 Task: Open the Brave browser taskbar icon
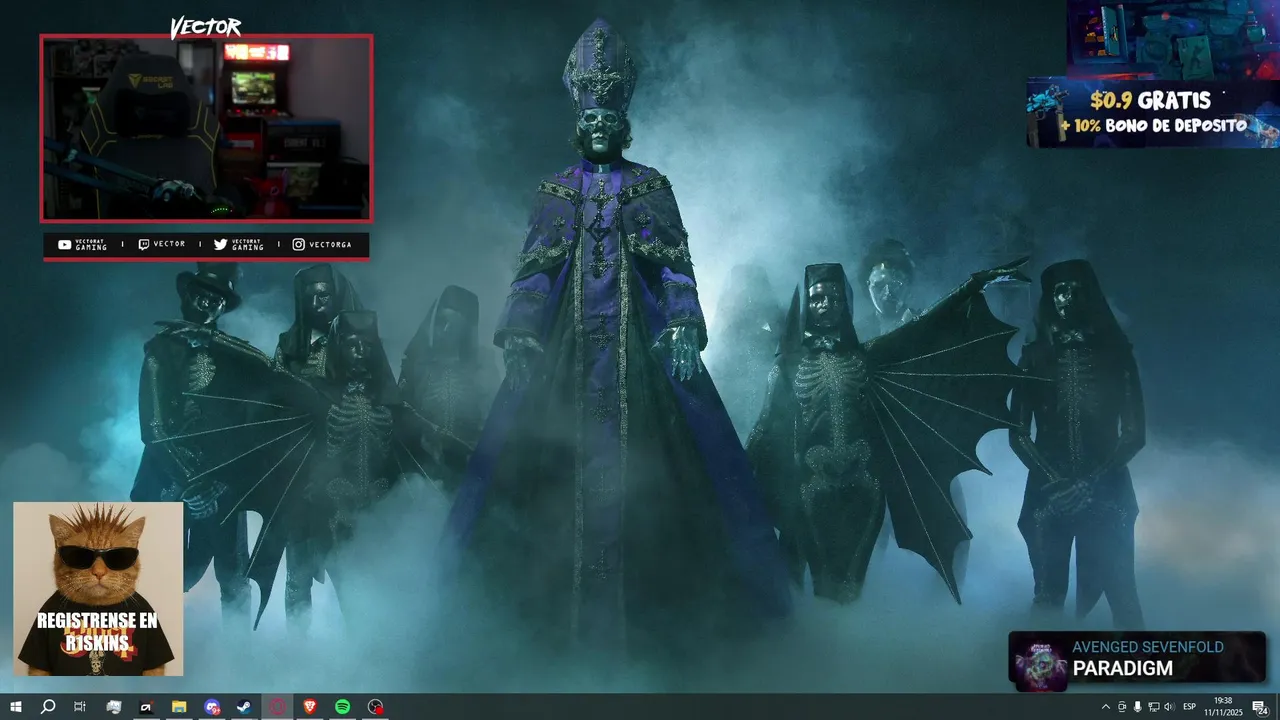click(x=309, y=707)
